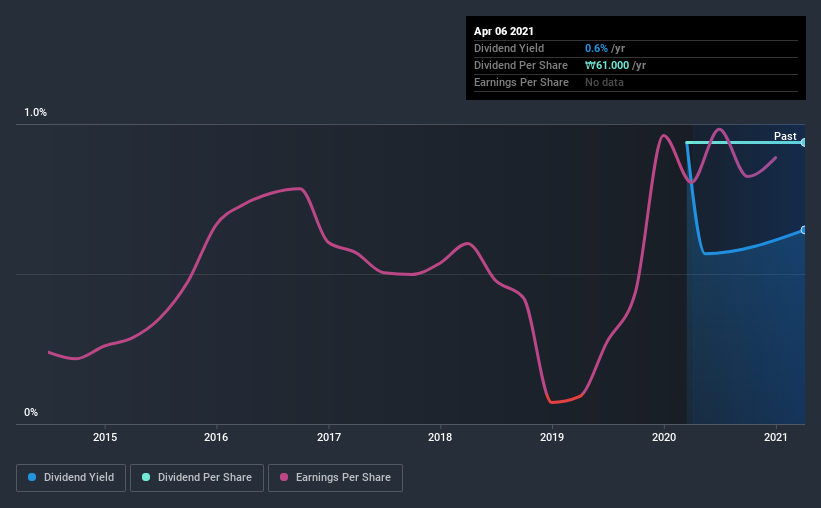
Task: Select the 2019 x-axis tick label
Action: tap(552, 437)
